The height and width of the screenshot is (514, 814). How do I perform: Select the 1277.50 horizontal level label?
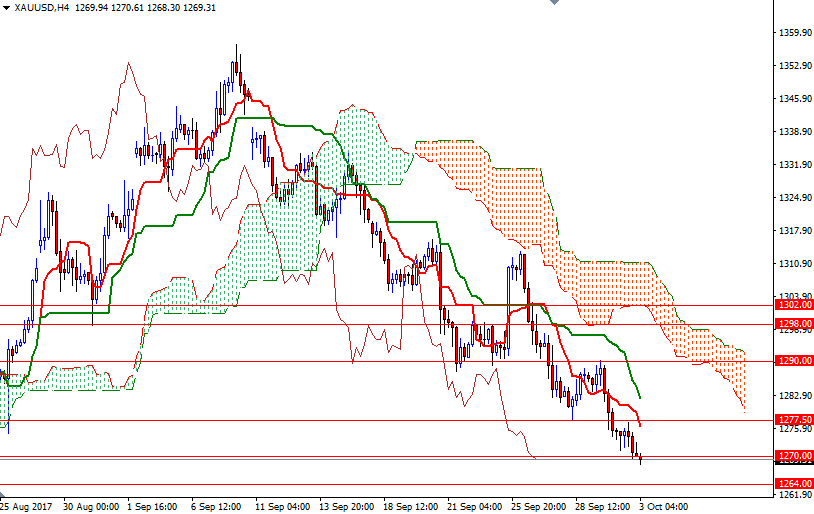793,420
